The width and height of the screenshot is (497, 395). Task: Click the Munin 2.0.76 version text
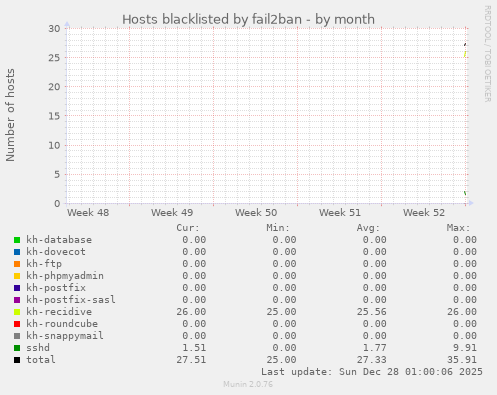(248, 384)
